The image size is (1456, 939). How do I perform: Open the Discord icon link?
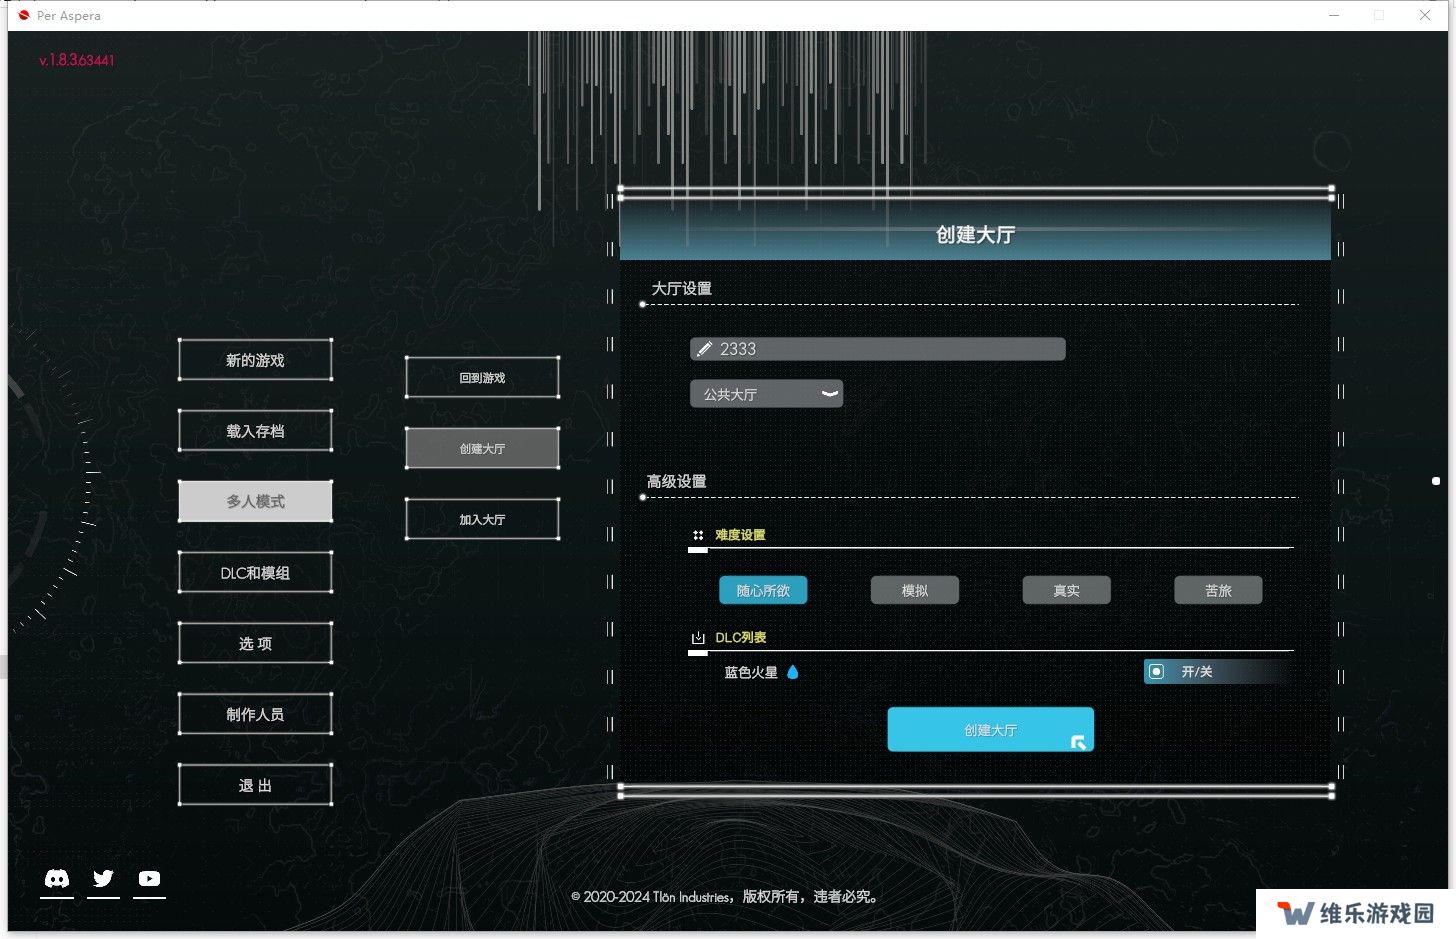coord(57,878)
